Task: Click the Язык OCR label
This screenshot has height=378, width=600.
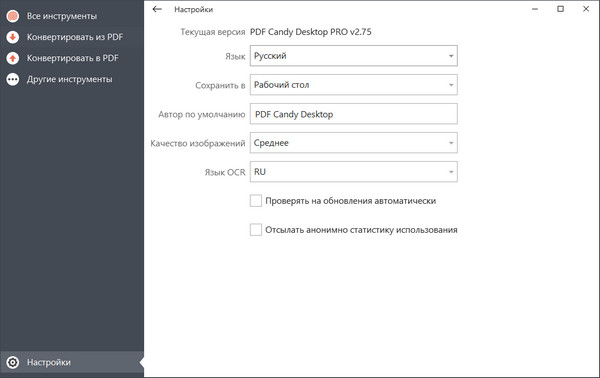Action: (225, 173)
